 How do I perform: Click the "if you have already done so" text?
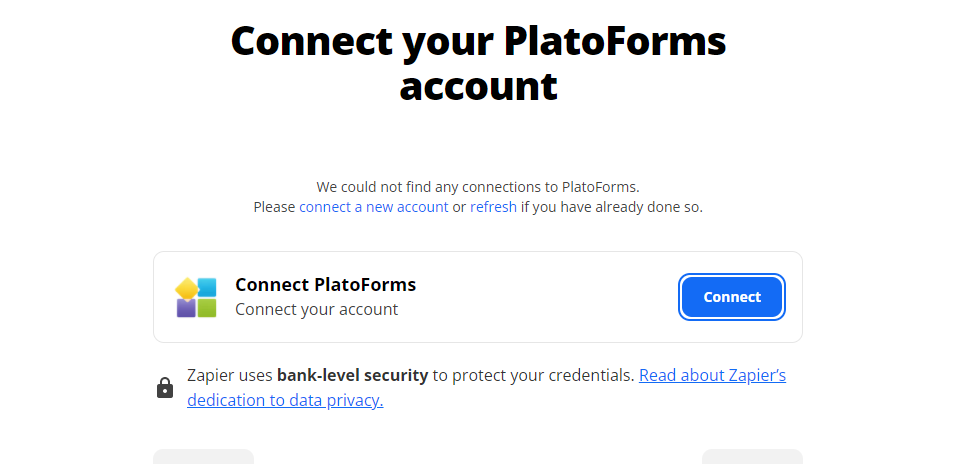[x=611, y=207]
